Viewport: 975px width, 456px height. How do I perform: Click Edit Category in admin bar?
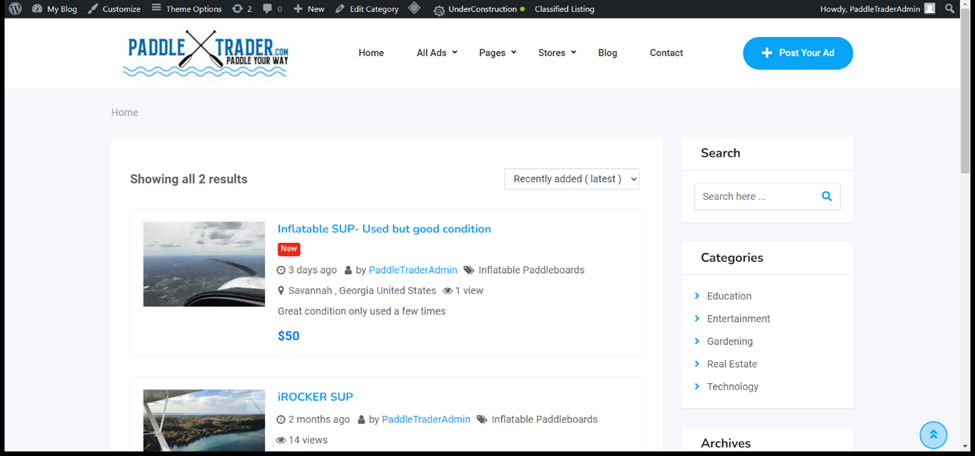tap(367, 9)
